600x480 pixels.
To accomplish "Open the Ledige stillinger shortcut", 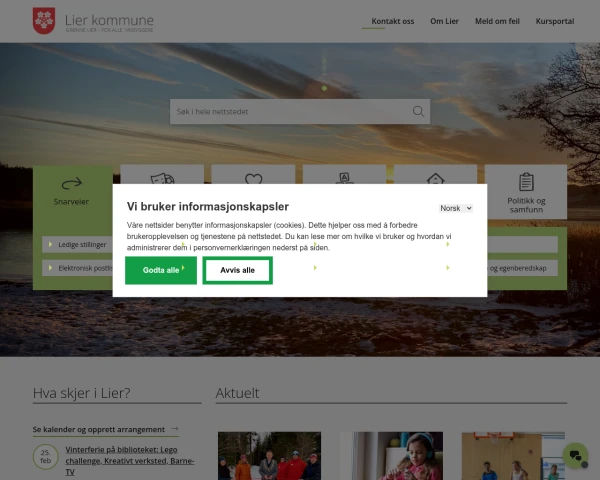I will pyautogui.click(x=78, y=245).
